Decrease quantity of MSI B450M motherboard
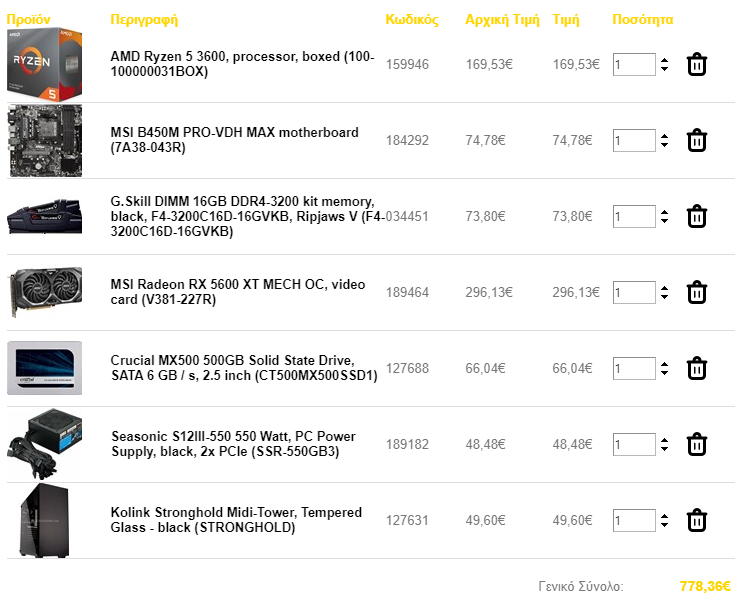 coord(664,145)
